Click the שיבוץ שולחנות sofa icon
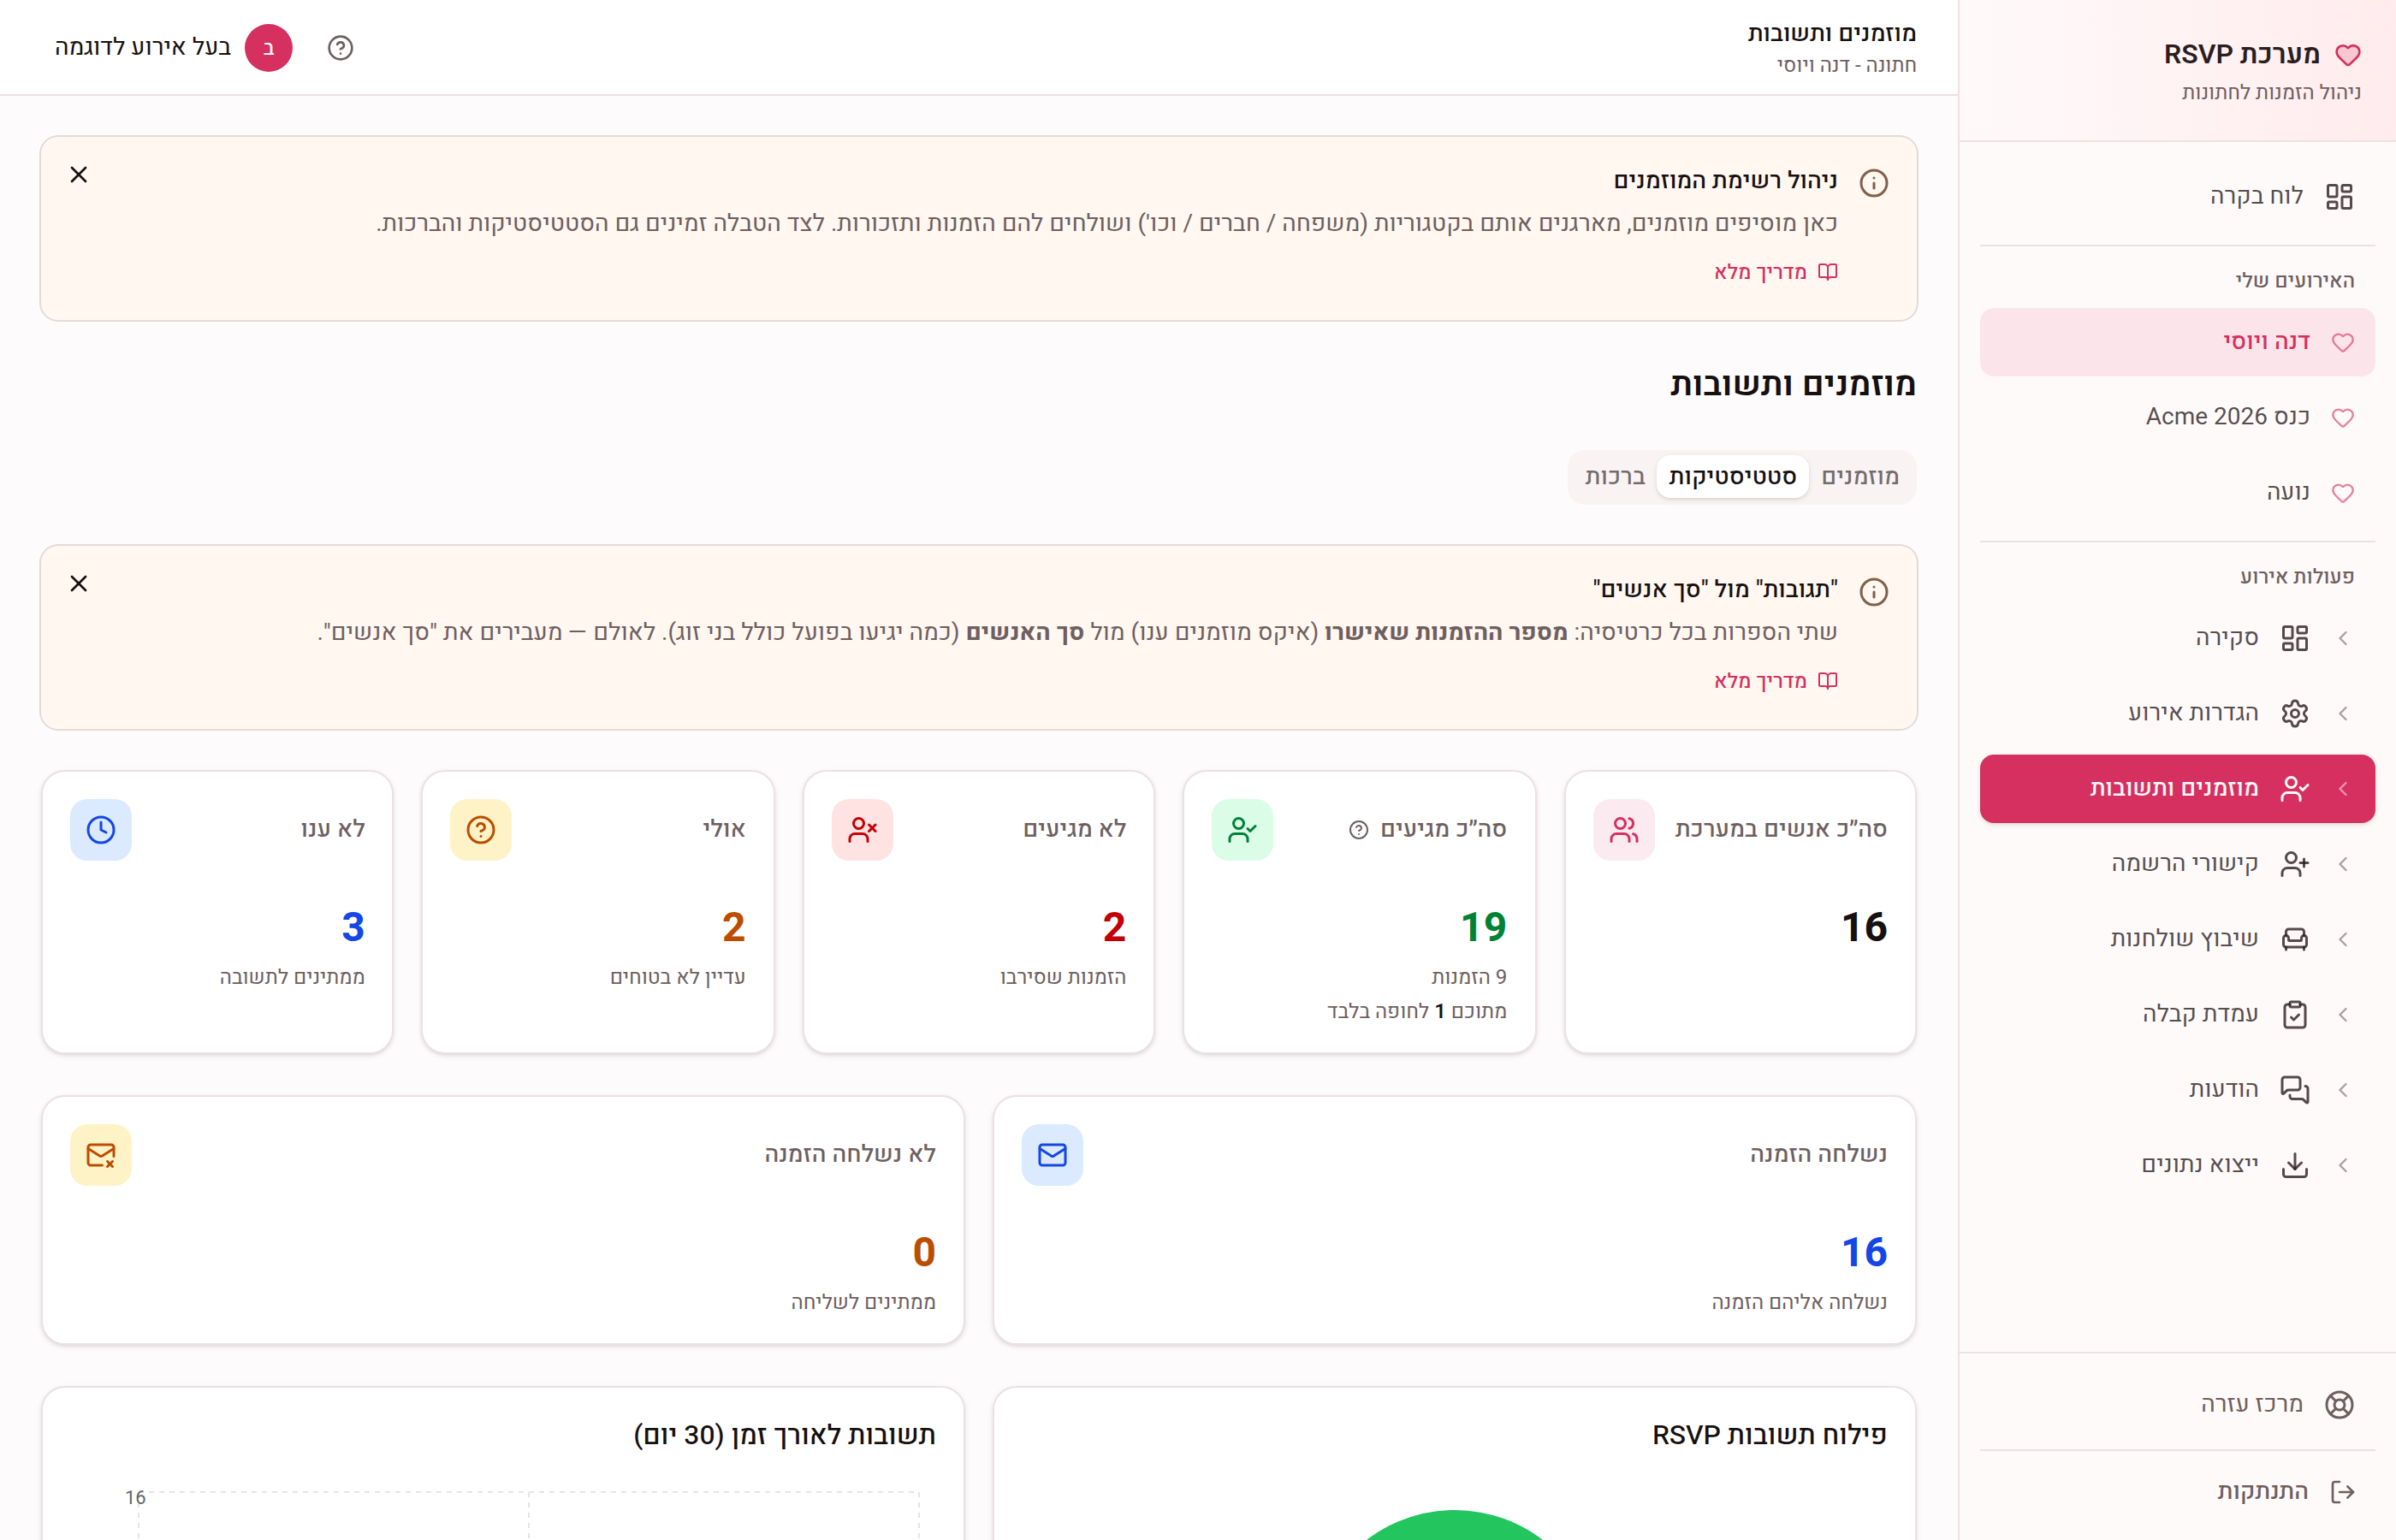The image size is (2396, 1540). pos(2294,939)
